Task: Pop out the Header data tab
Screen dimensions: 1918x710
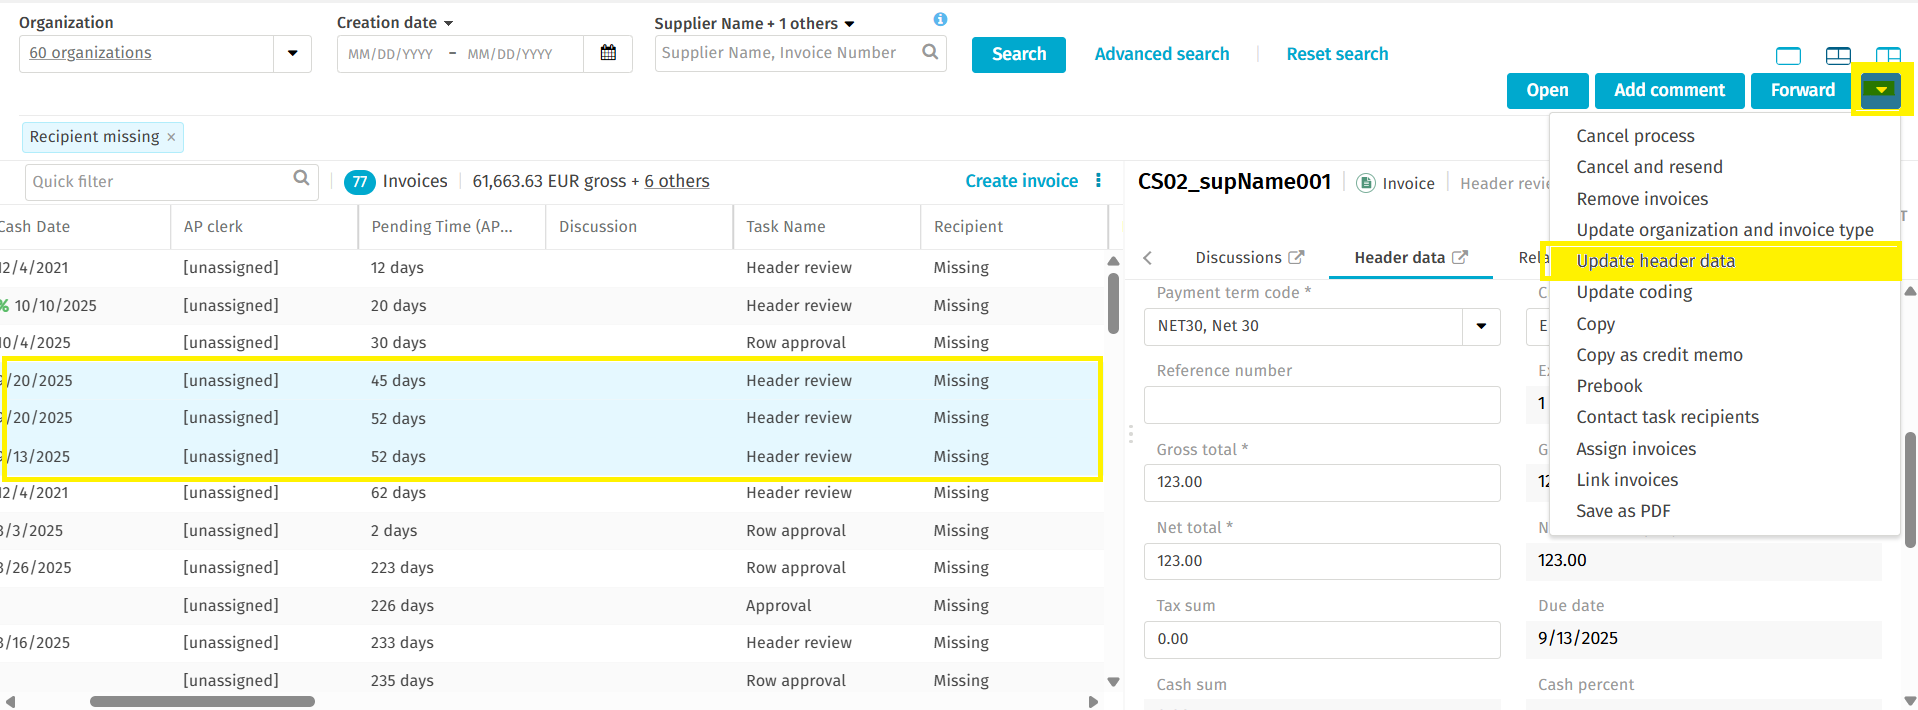Action: (1460, 258)
